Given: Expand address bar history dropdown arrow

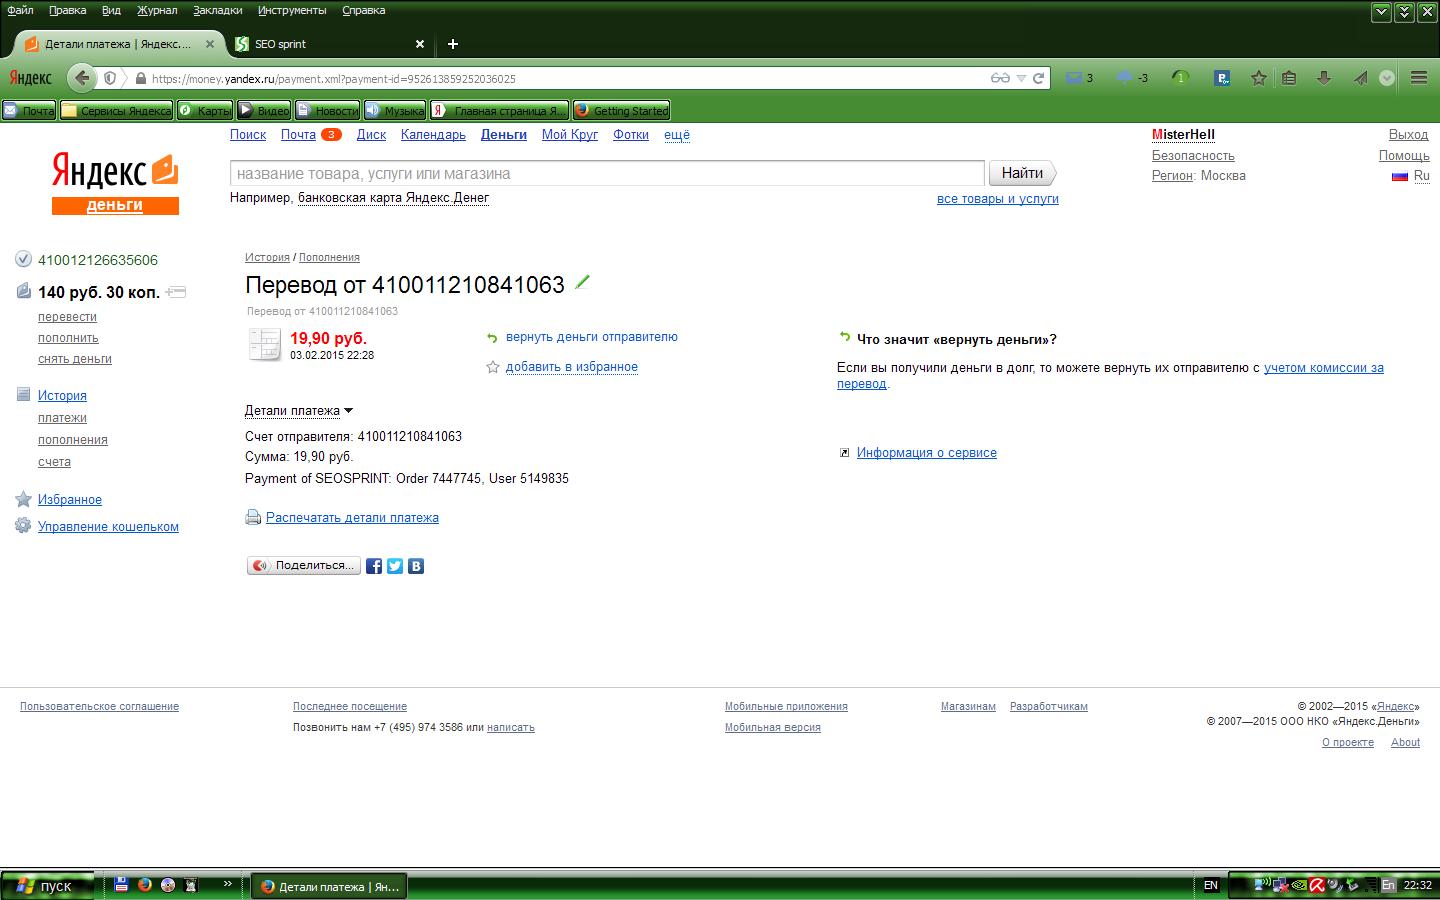Looking at the screenshot, I should [1021, 78].
